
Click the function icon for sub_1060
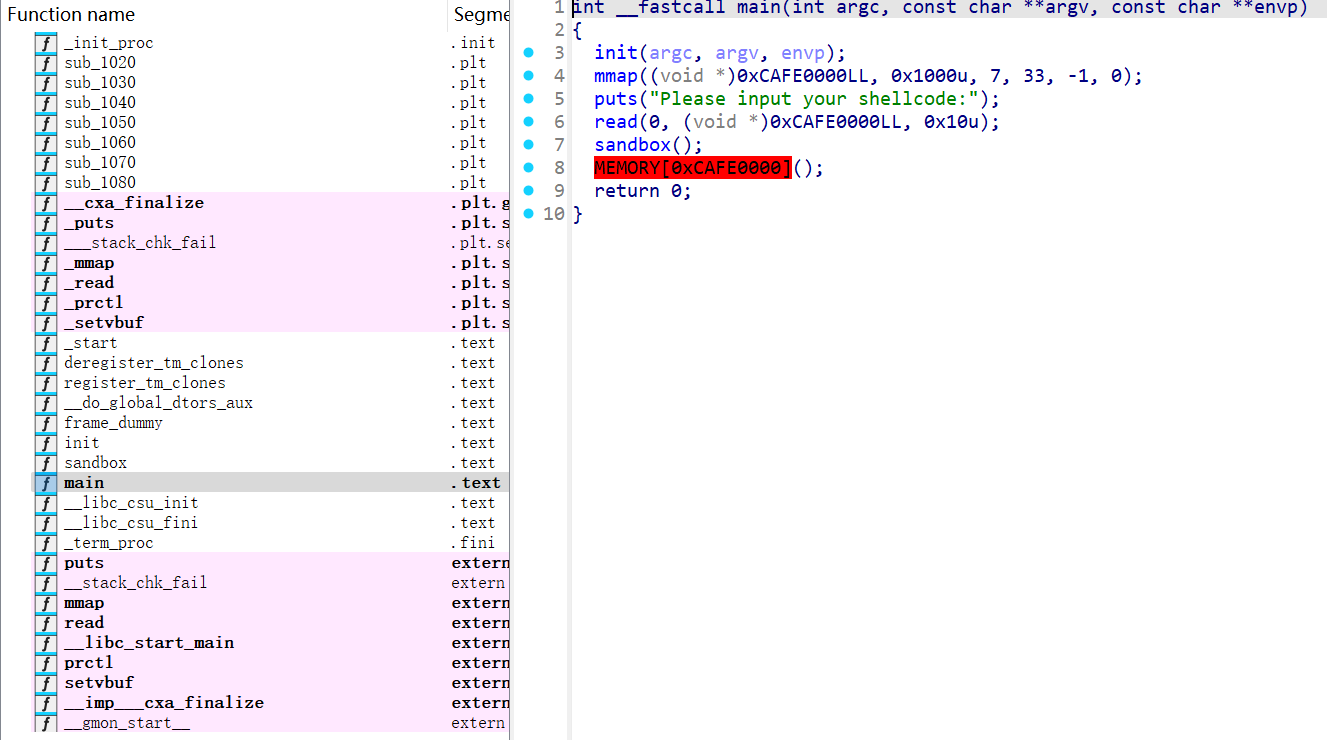46,143
